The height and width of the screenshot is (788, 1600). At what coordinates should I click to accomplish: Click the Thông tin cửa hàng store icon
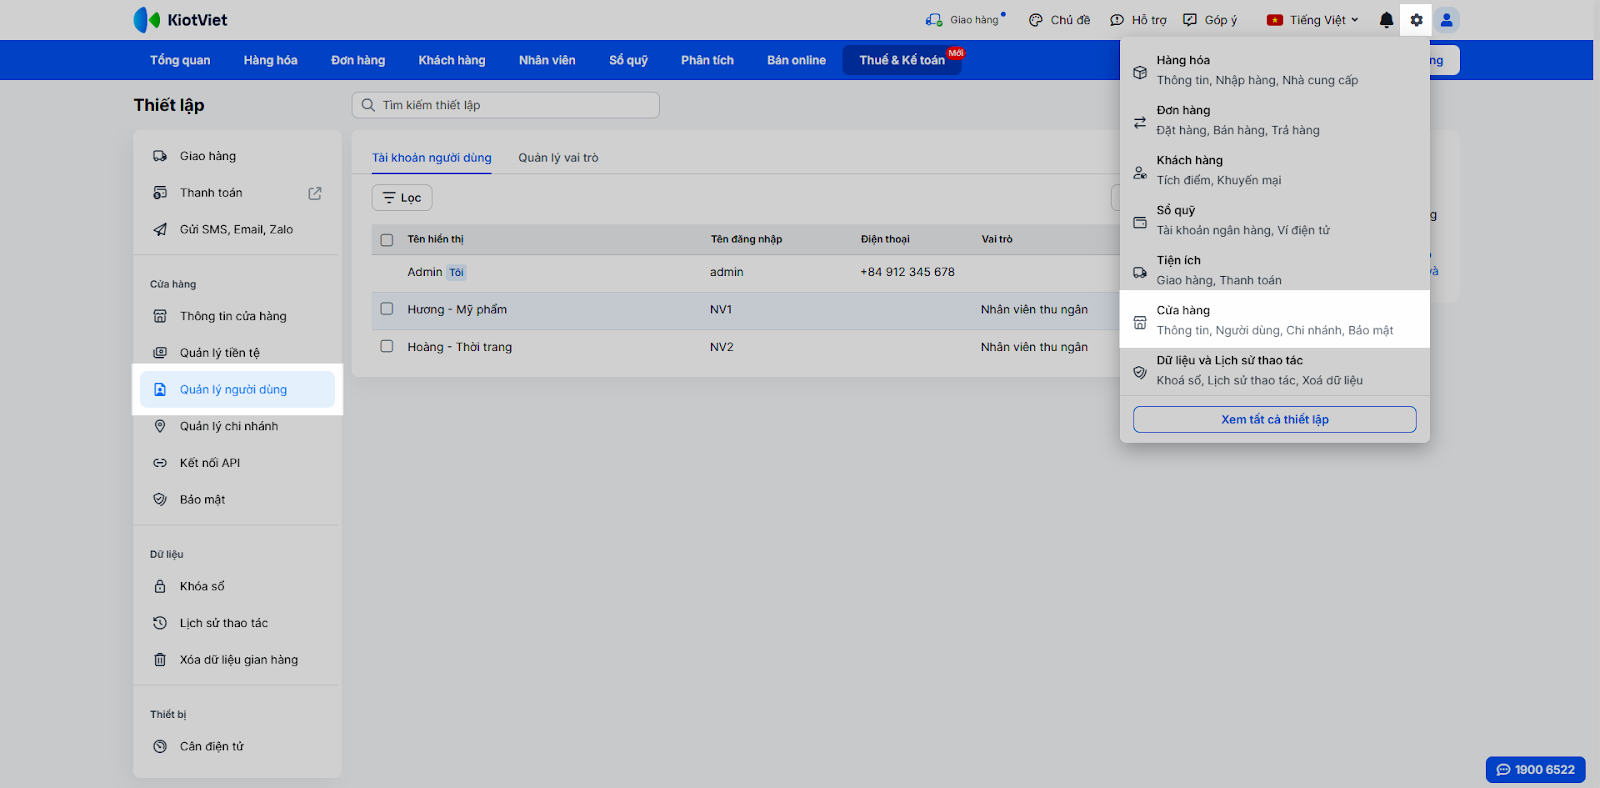[160, 316]
